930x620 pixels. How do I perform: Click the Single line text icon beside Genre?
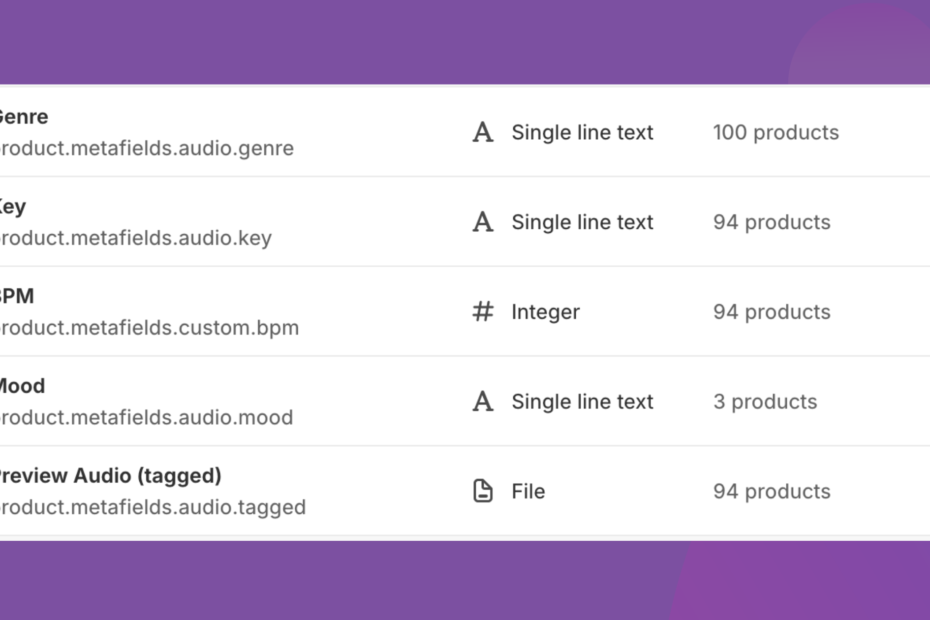482,131
